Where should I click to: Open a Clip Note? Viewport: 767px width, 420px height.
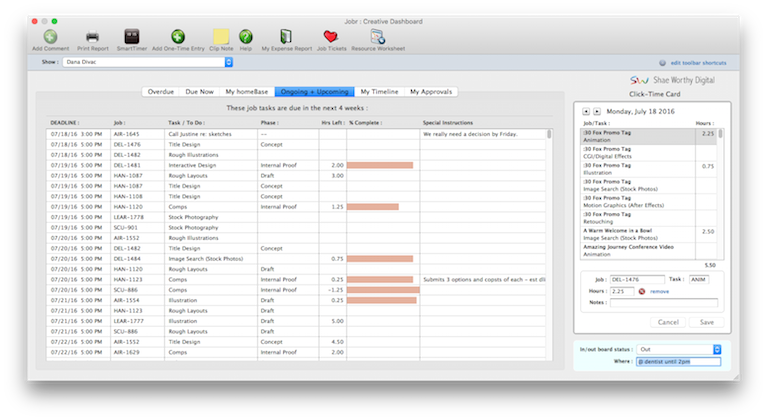[x=221, y=36]
